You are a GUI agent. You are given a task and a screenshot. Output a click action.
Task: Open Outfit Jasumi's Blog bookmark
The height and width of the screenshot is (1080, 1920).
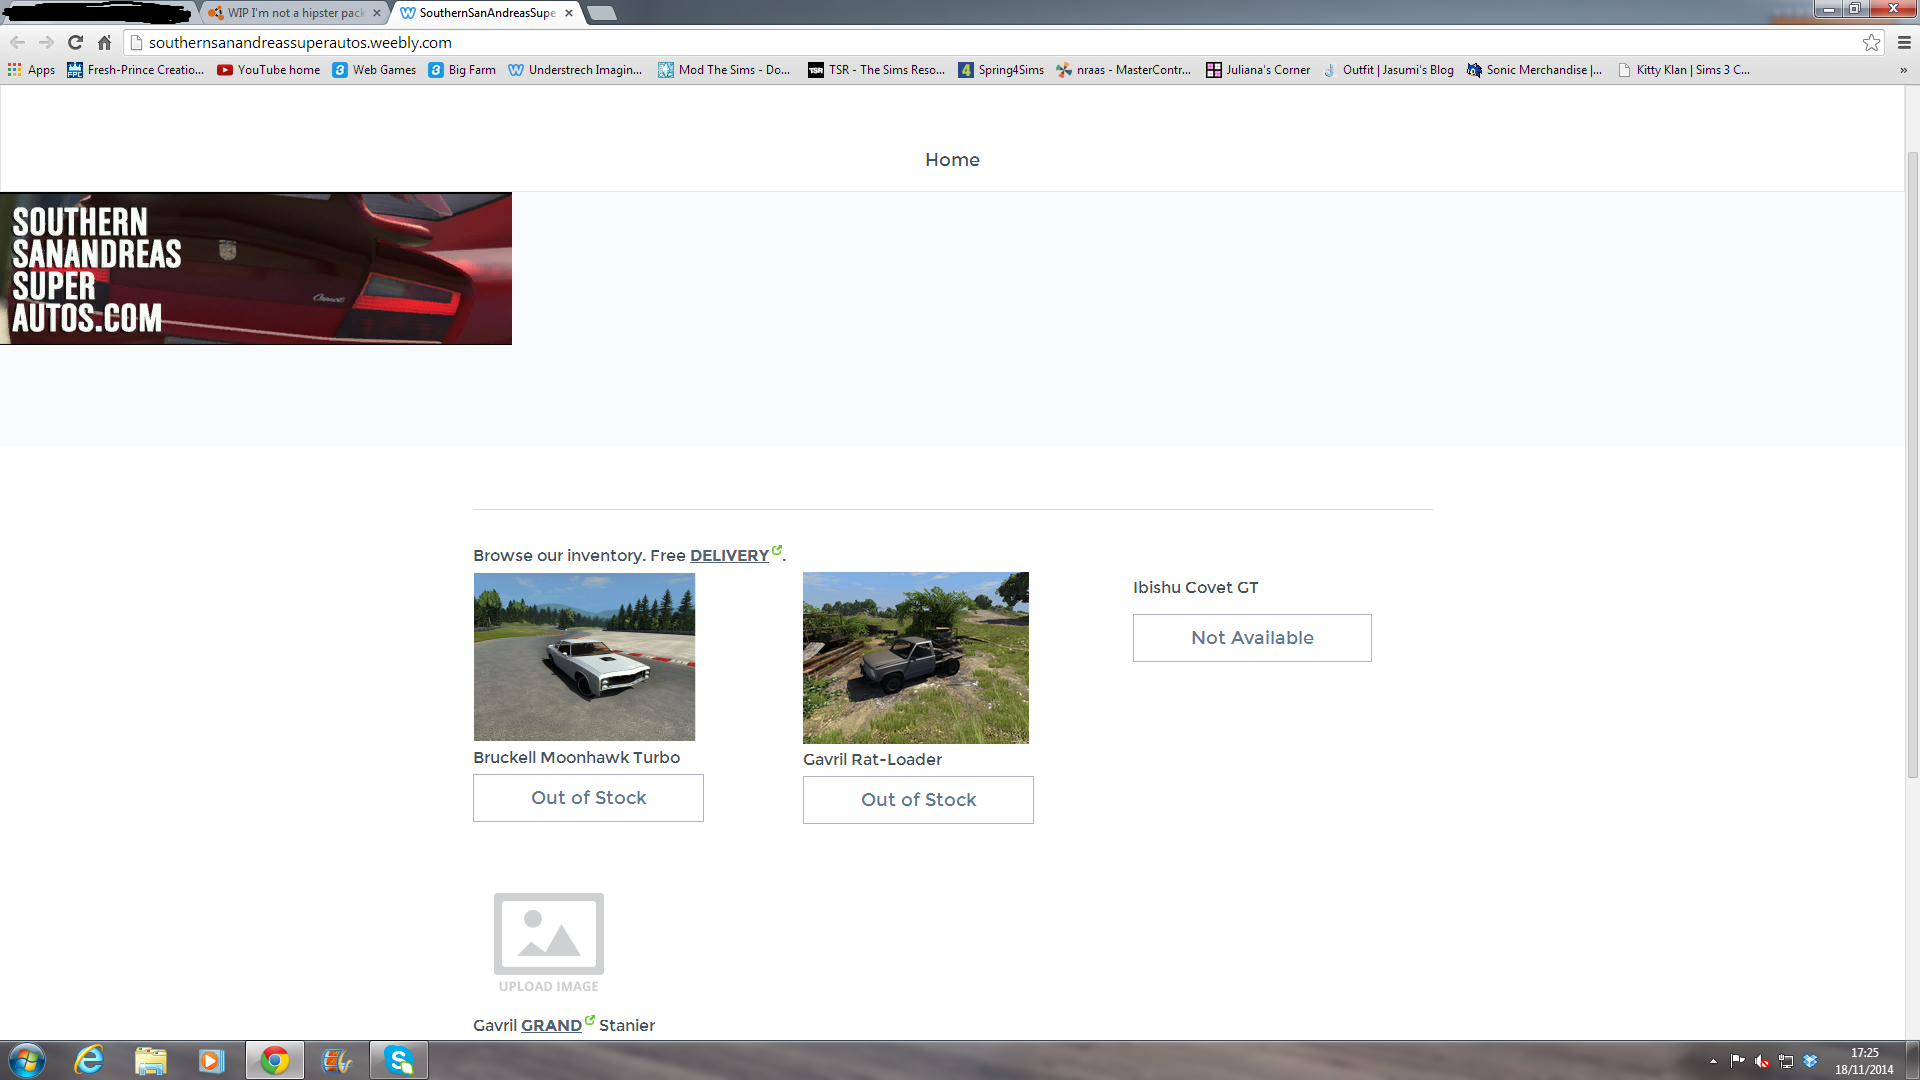pos(1388,70)
